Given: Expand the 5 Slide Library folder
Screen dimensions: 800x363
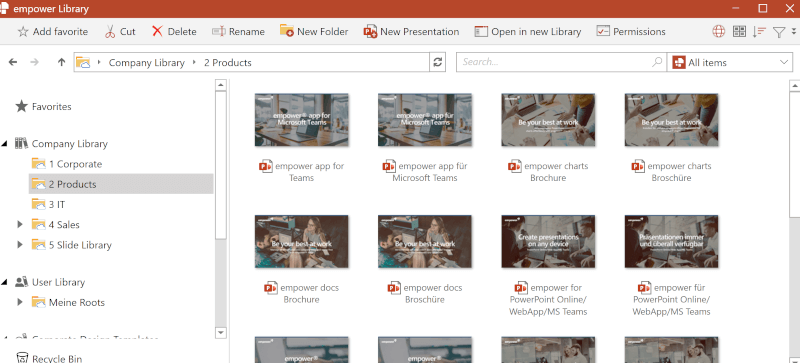Looking at the screenshot, I should pos(20,245).
